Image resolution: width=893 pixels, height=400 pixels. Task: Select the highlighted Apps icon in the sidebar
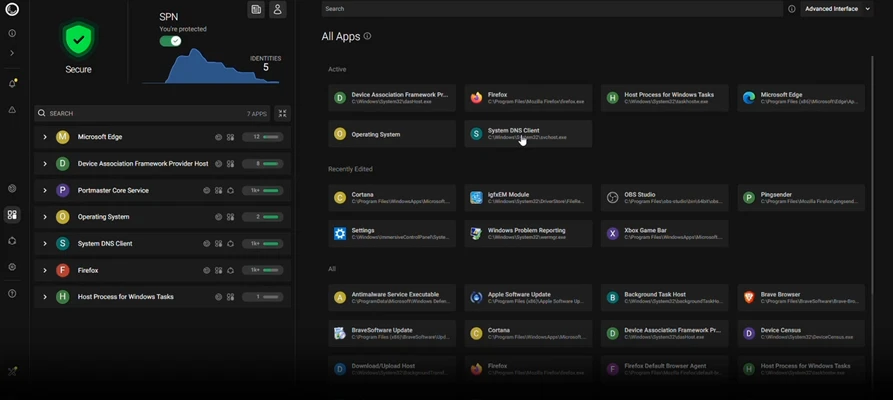12,215
